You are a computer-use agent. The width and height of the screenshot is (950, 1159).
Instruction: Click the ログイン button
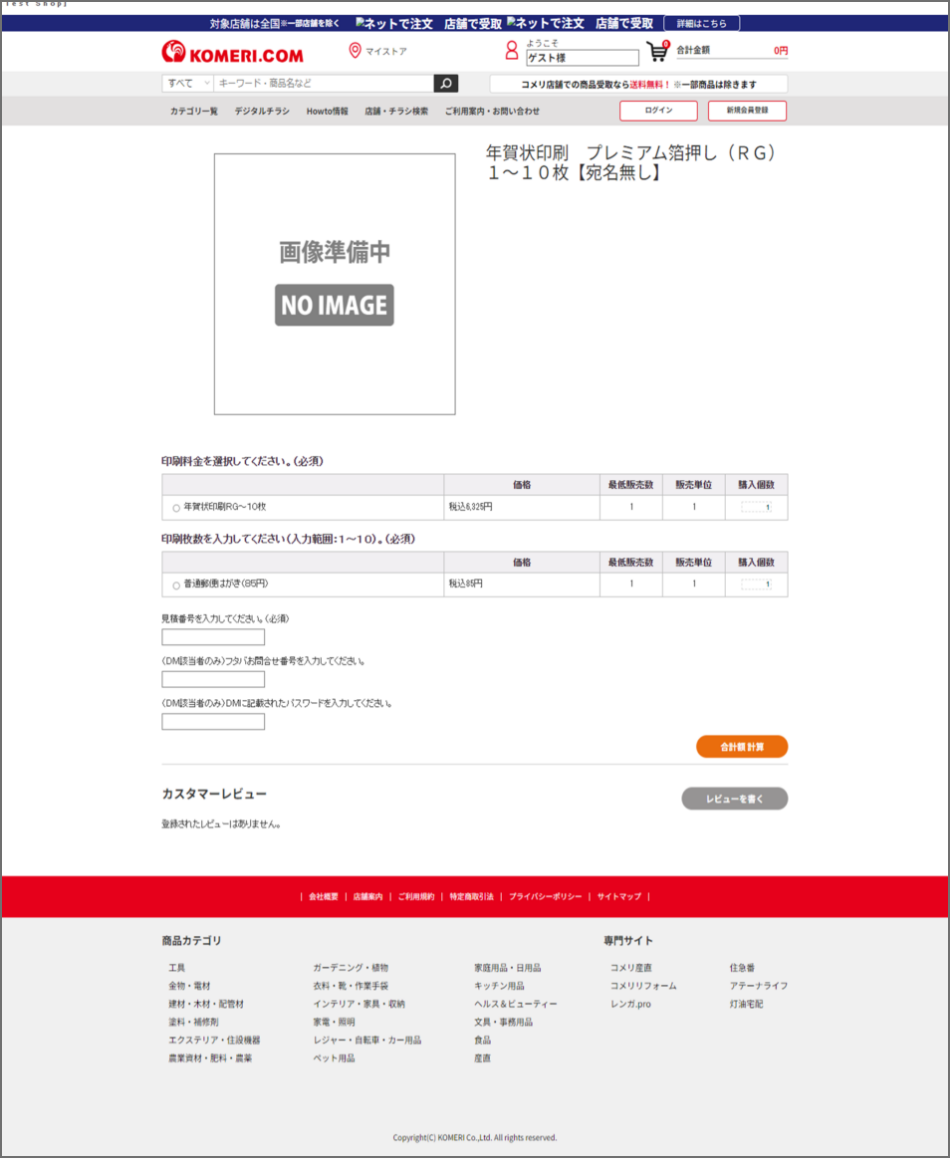click(x=658, y=111)
